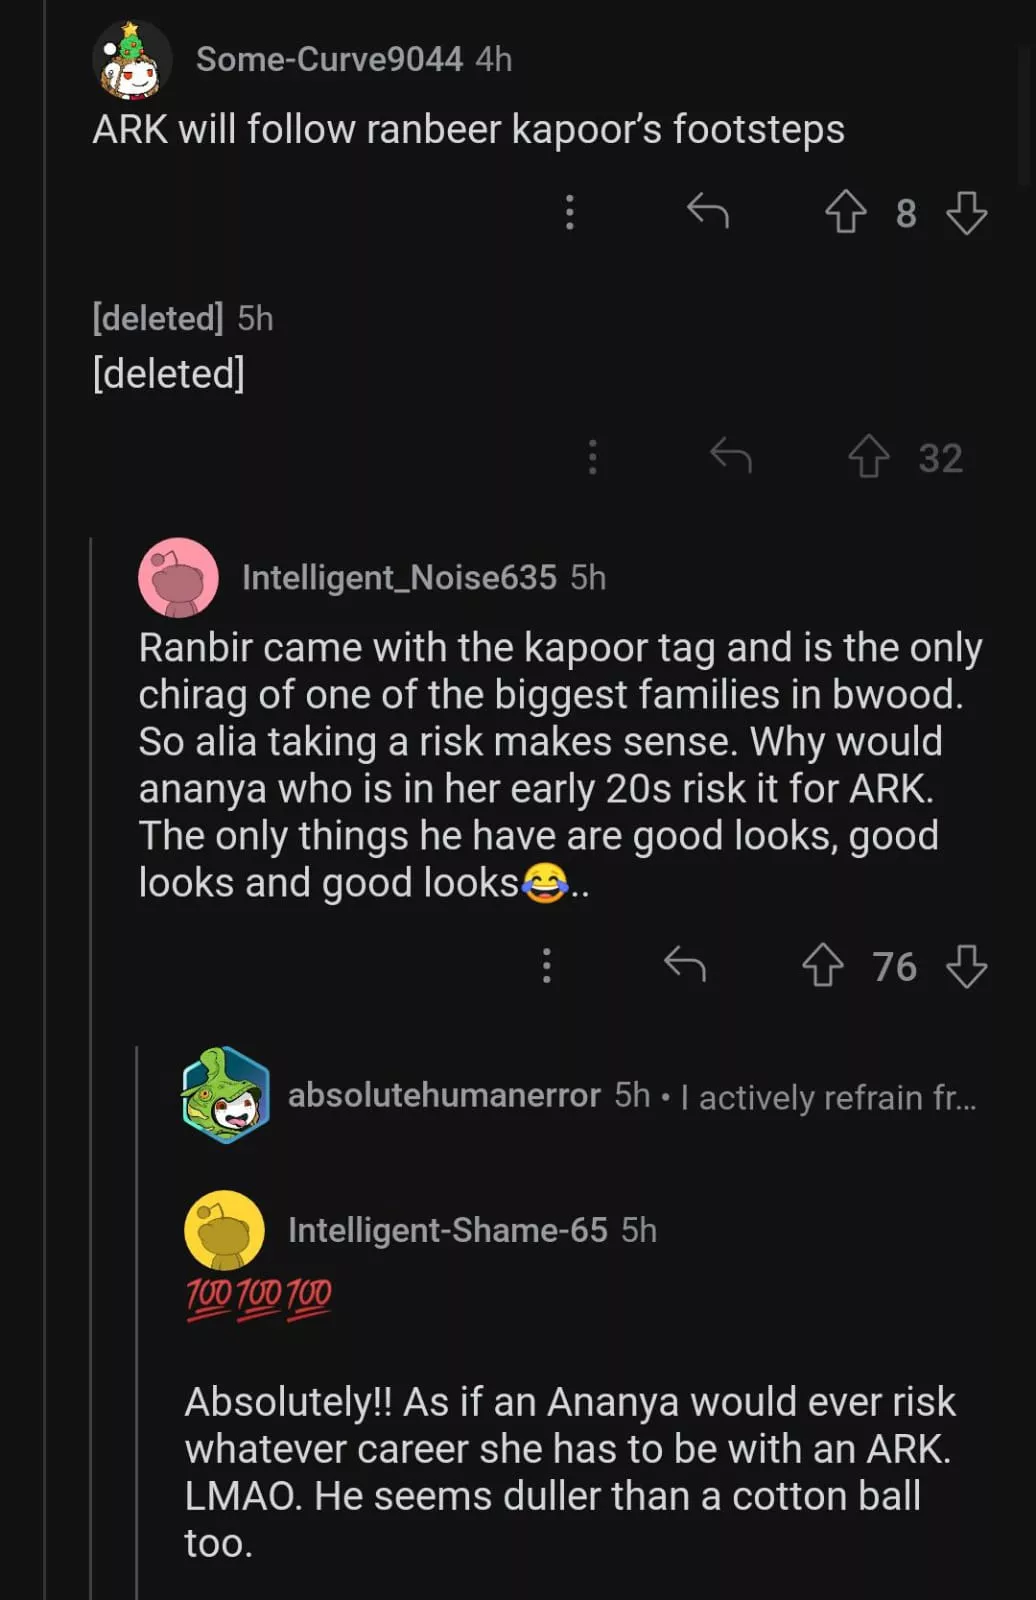The width and height of the screenshot is (1036, 1600).
Task: Open the Intelligent_Noise635 username link
Action: tap(399, 578)
